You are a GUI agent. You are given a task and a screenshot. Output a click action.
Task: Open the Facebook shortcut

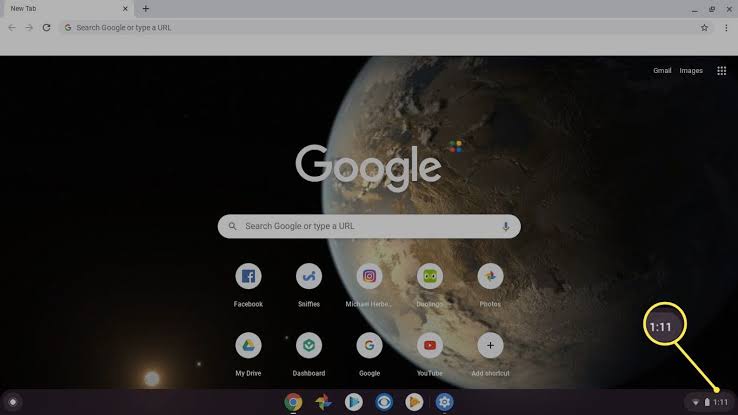click(248, 277)
